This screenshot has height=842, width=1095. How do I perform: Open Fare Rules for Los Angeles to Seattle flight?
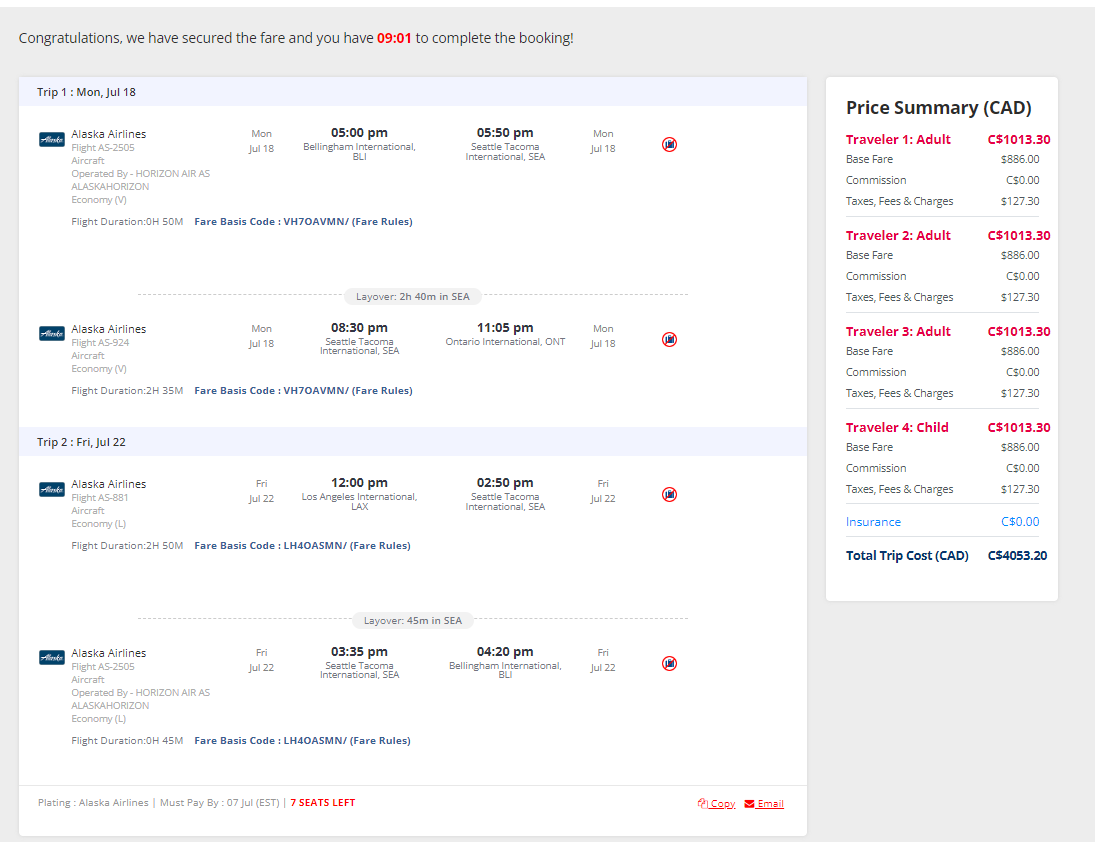point(380,546)
